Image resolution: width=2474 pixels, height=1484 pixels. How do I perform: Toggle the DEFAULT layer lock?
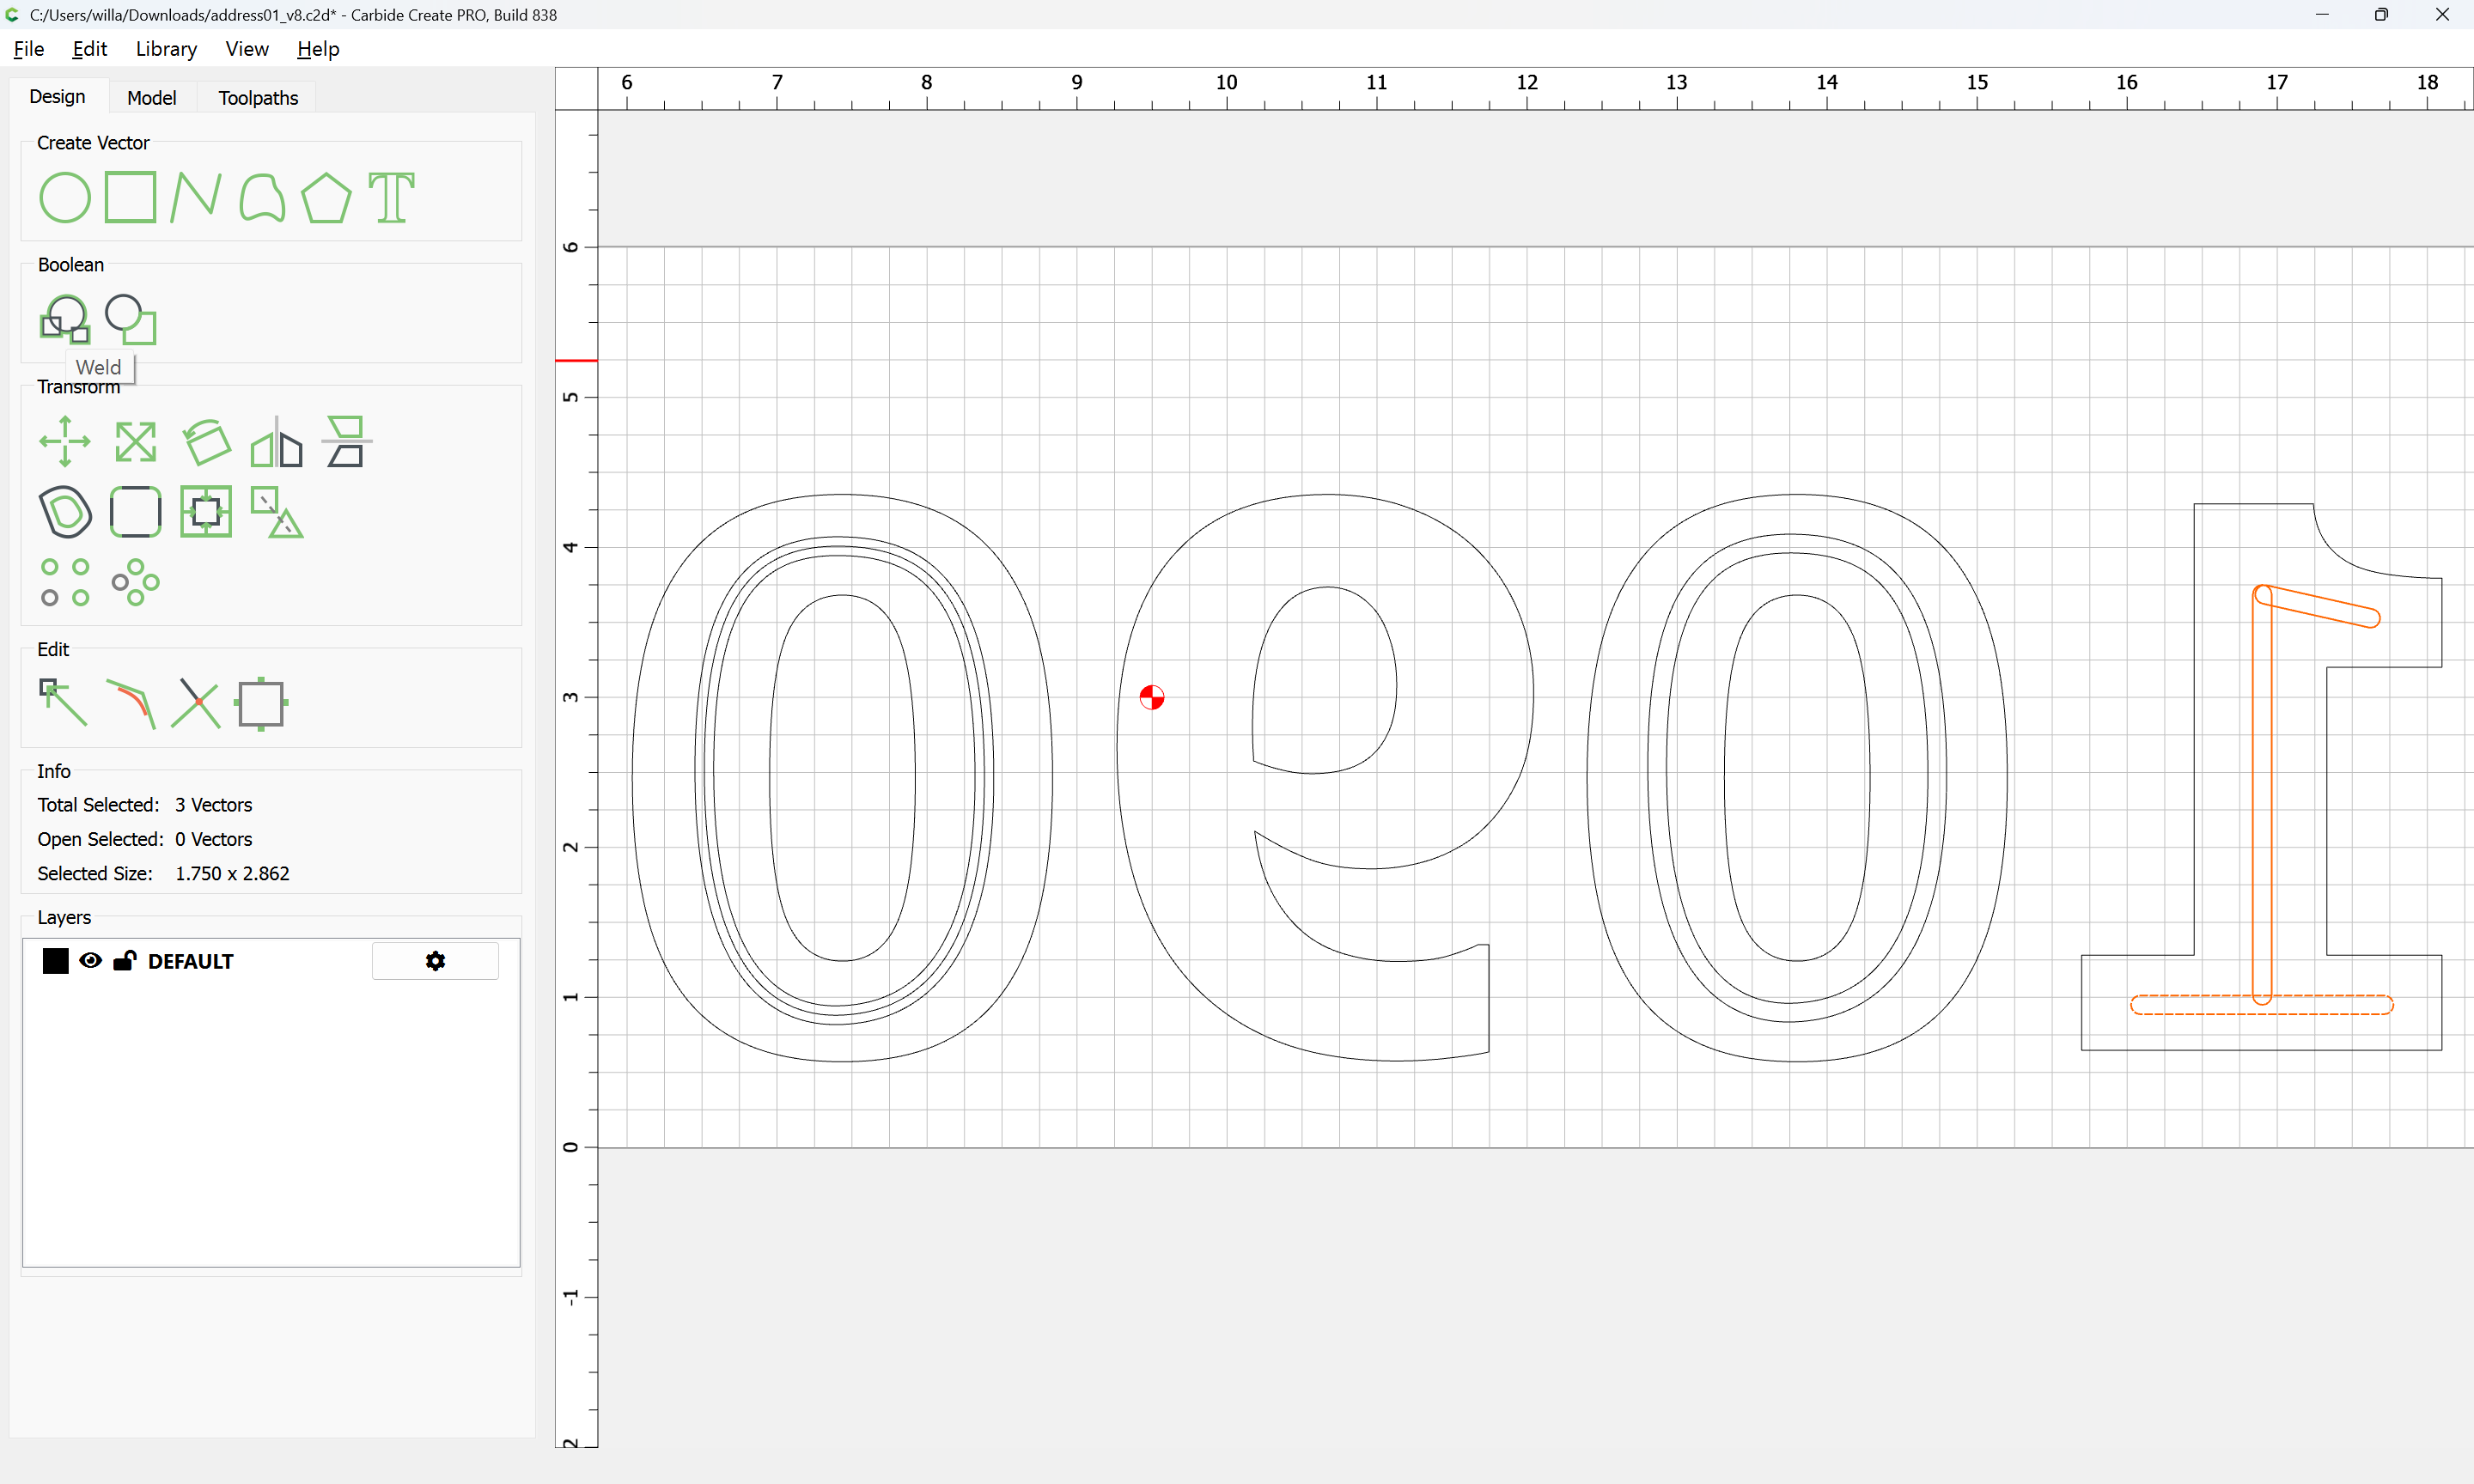[x=124, y=961]
